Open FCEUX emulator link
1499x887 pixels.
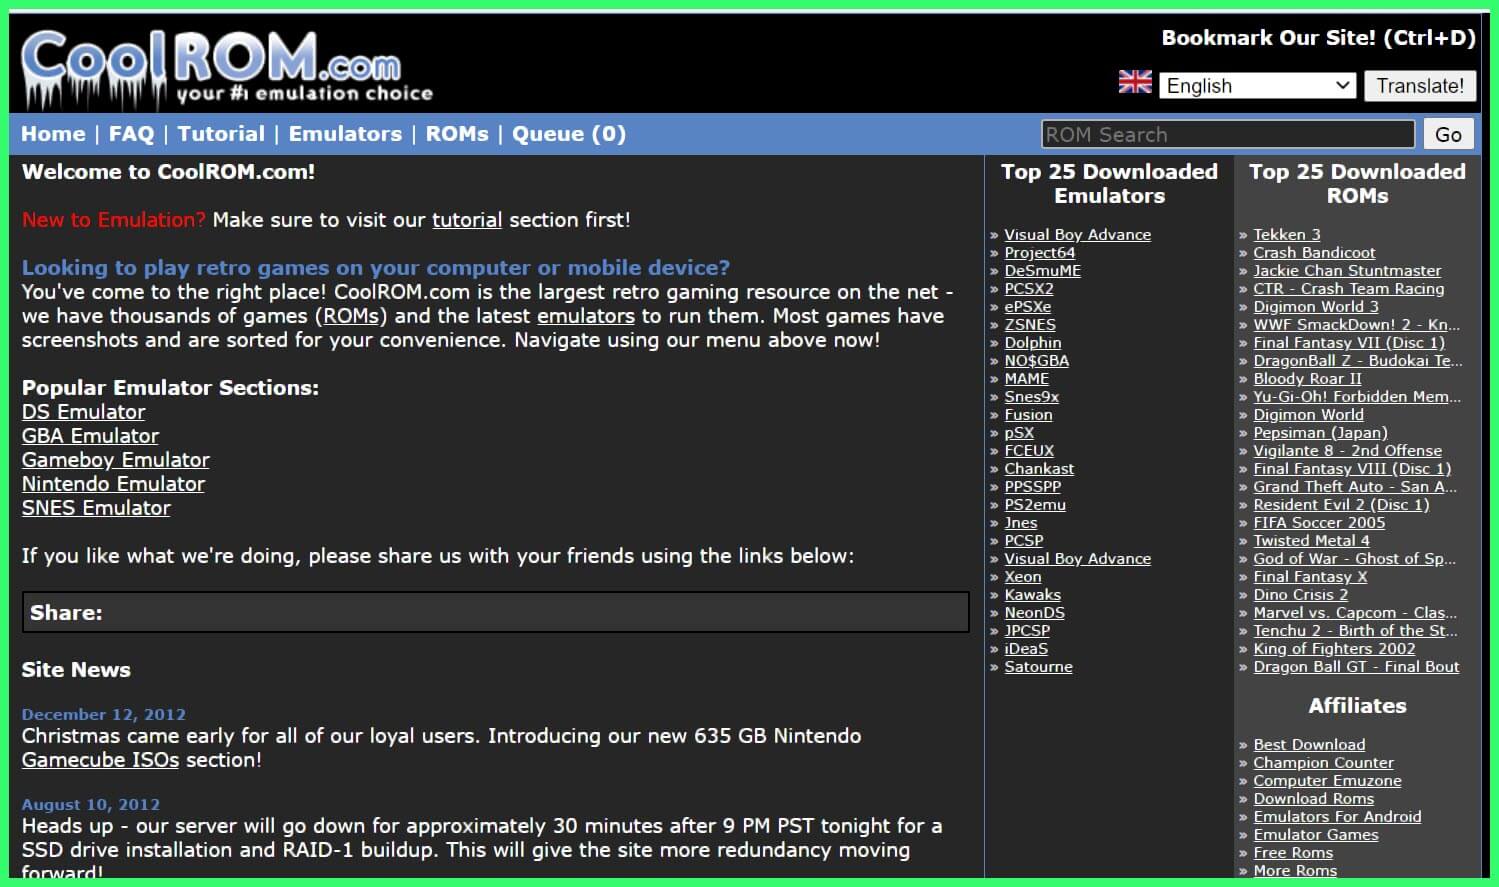point(1029,451)
